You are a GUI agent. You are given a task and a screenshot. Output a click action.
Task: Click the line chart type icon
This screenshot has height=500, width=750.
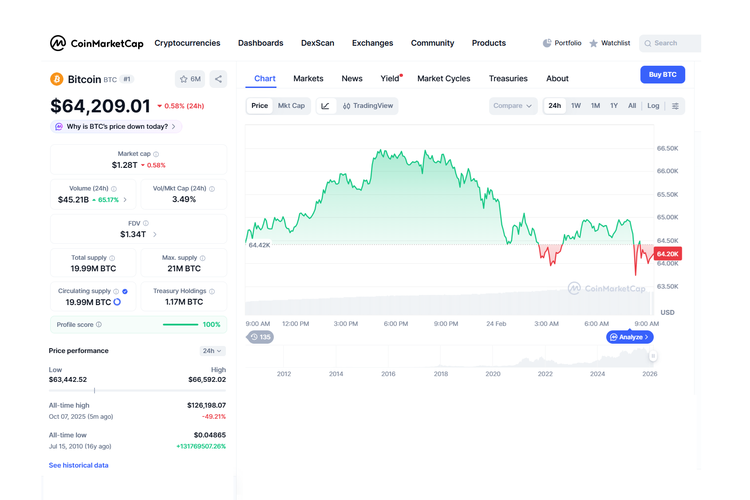click(325, 106)
